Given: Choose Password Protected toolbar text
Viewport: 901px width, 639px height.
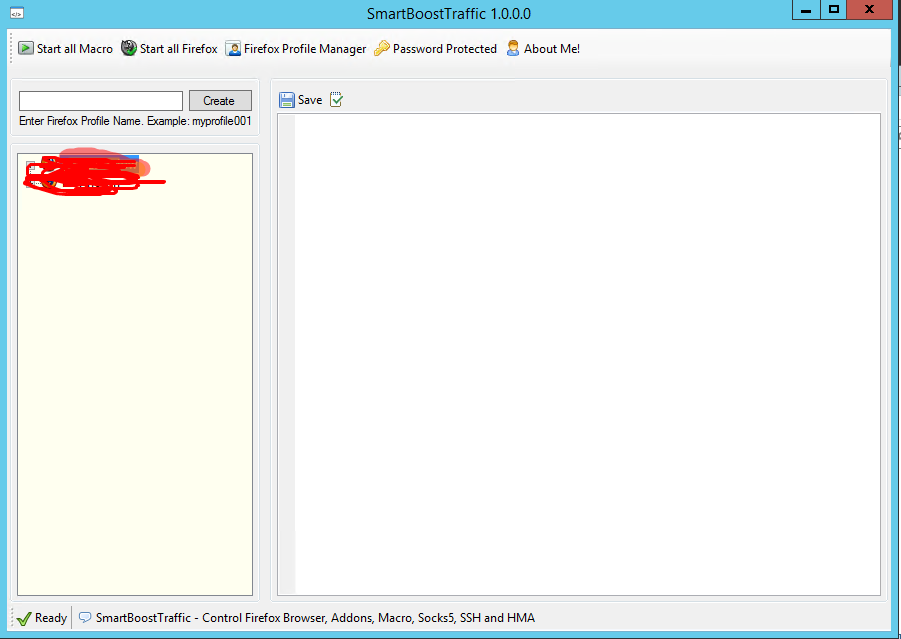Looking at the screenshot, I should tap(445, 49).
